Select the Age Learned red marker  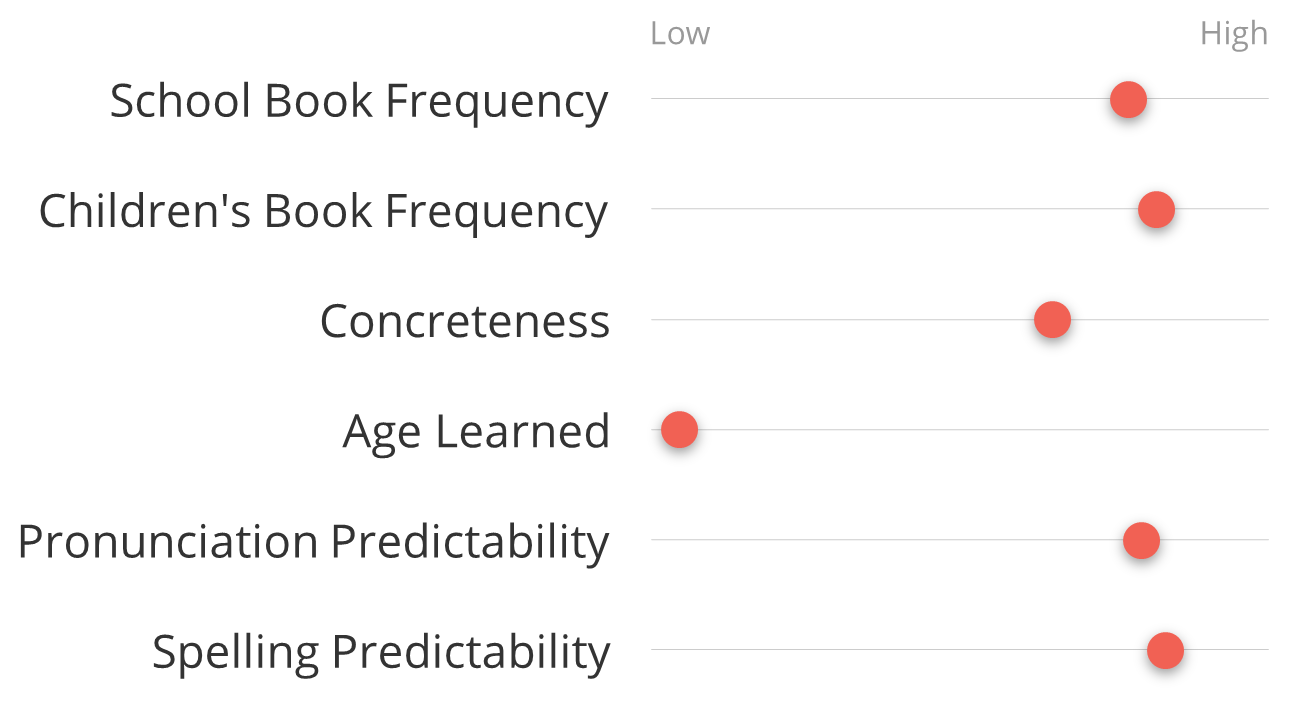point(679,430)
